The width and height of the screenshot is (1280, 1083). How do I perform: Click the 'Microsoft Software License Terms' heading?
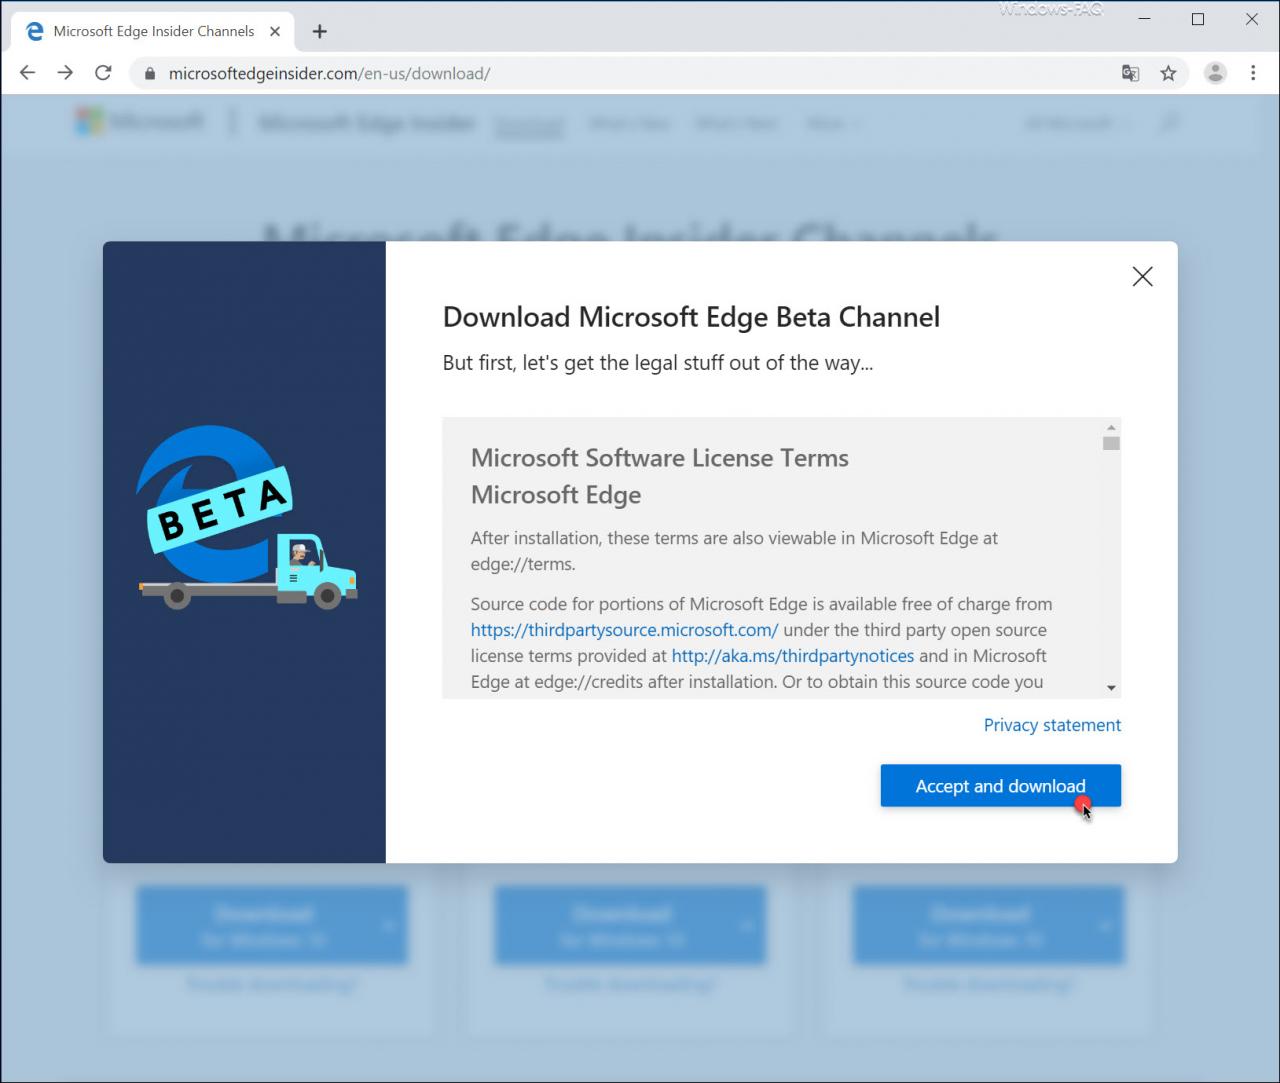tap(660, 458)
